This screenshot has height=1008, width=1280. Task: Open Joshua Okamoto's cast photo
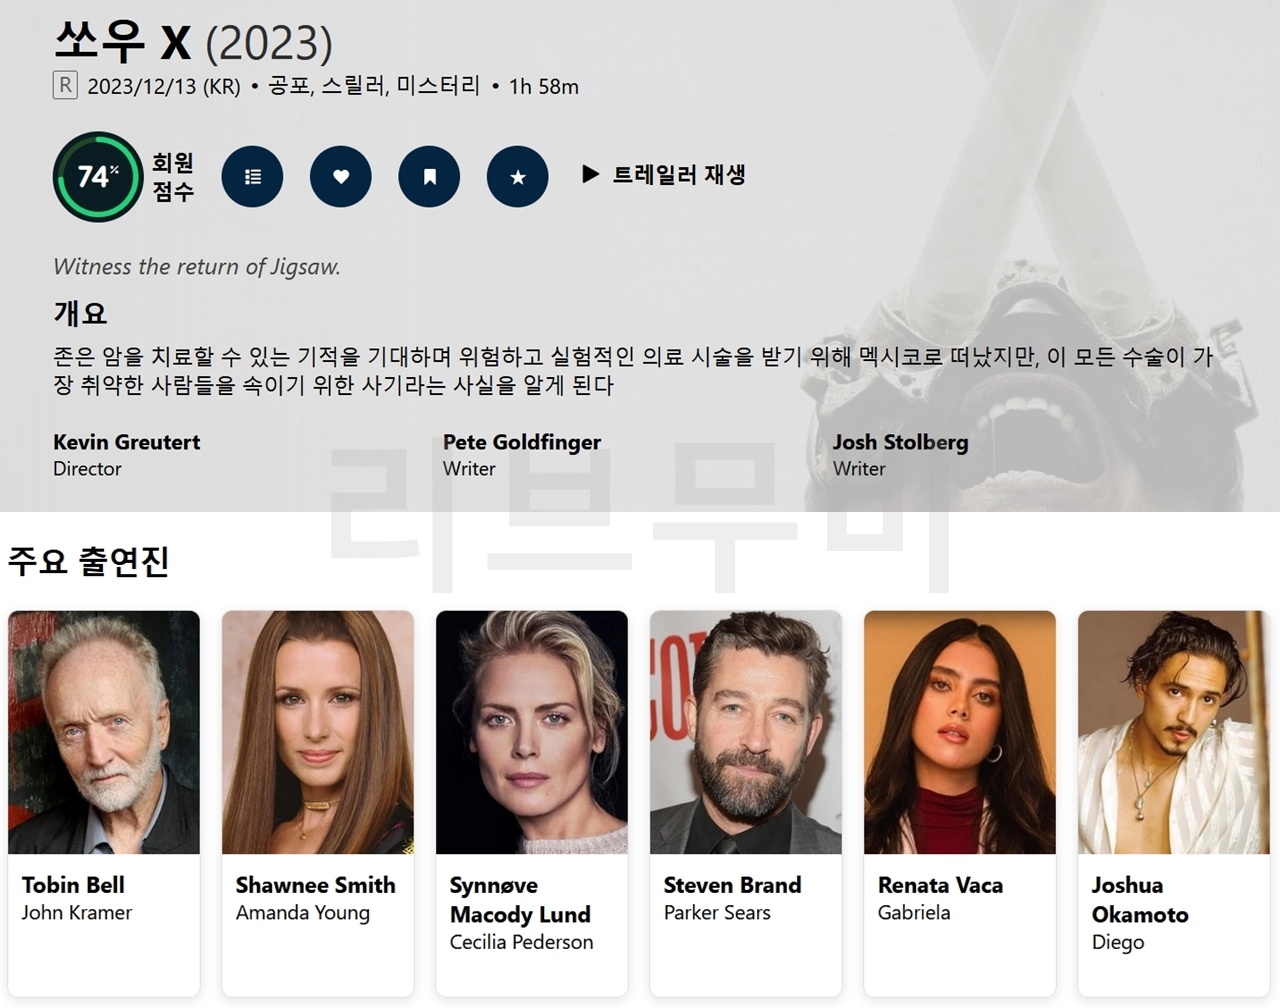tap(1174, 732)
